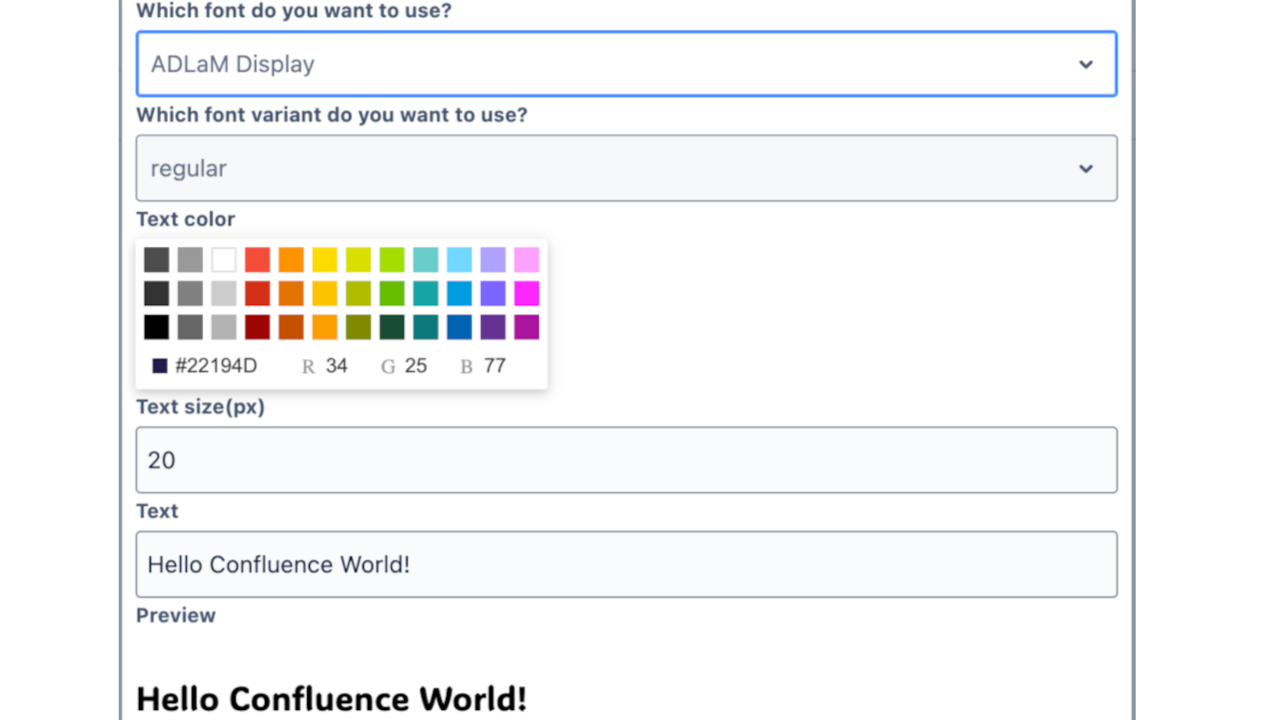Screen dimensions: 1265x720
Task: Pick the light sky blue swatch
Action: click(459, 260)
